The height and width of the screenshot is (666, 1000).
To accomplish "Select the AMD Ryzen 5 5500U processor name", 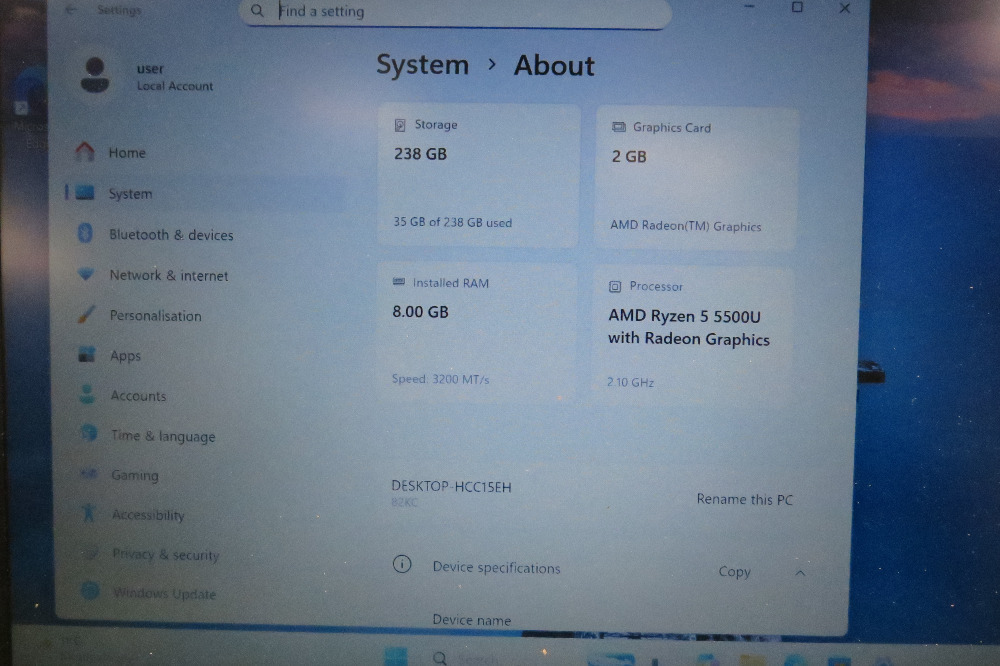I will tap(689, 327).
